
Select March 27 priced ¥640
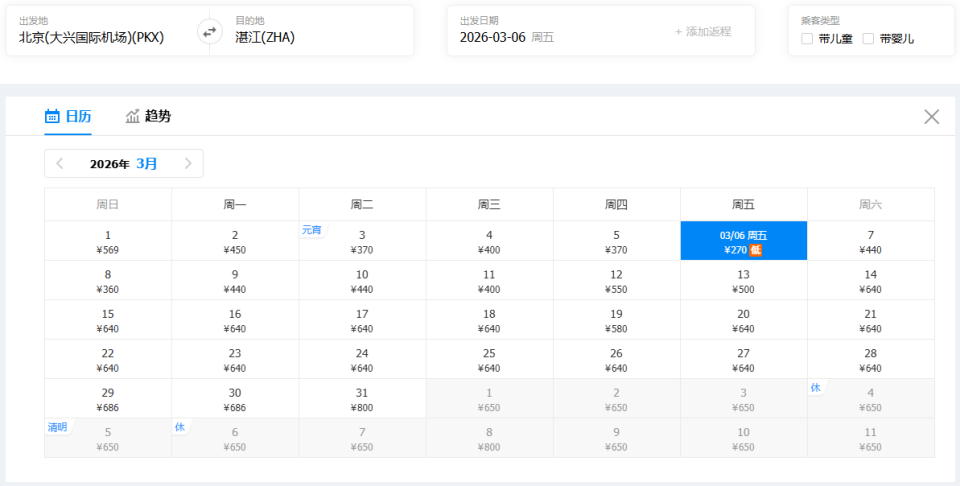[x=744, y=359]
